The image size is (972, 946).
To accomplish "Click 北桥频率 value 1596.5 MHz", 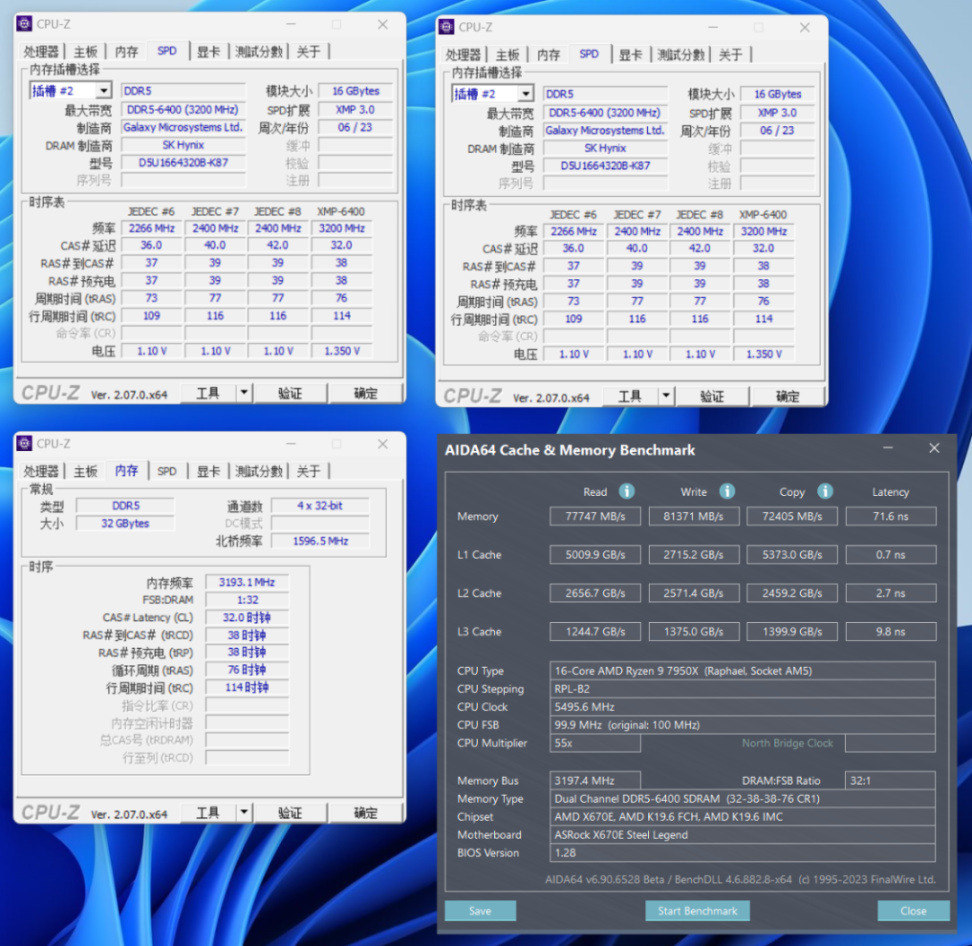I will [x=320, y=541].
